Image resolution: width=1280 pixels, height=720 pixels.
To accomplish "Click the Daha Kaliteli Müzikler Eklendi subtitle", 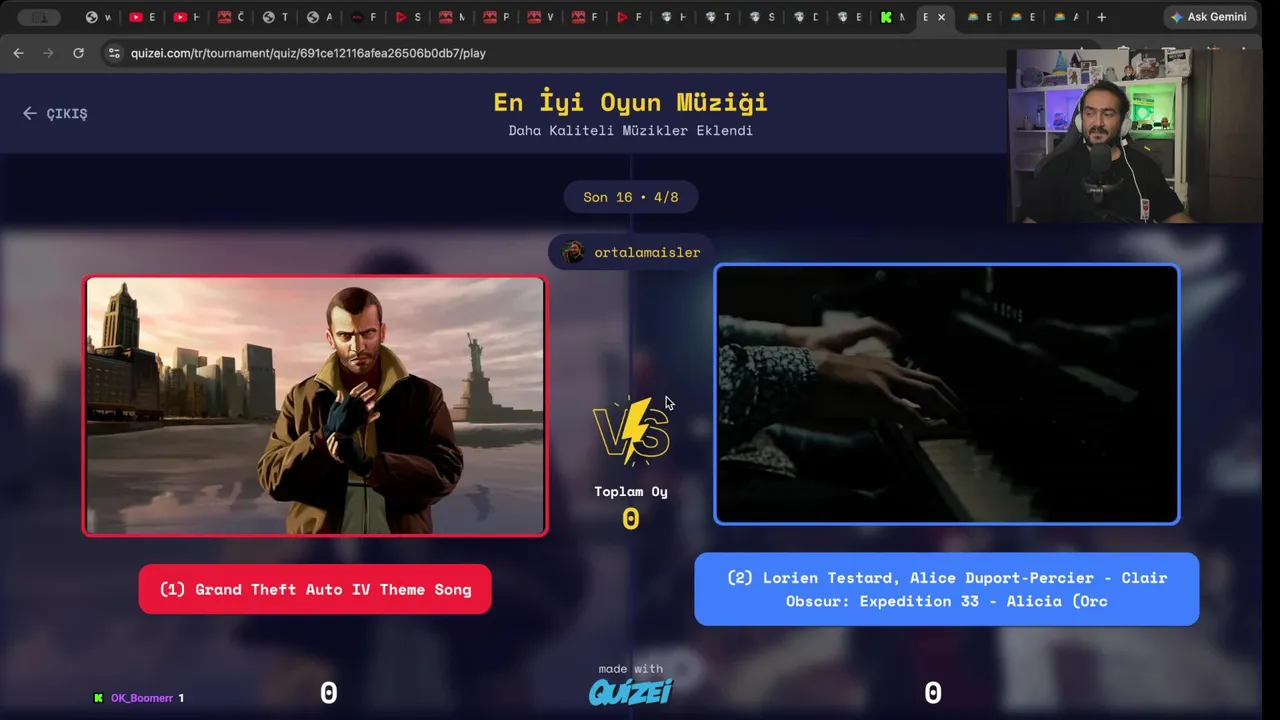I will click(x=631, y=130).
